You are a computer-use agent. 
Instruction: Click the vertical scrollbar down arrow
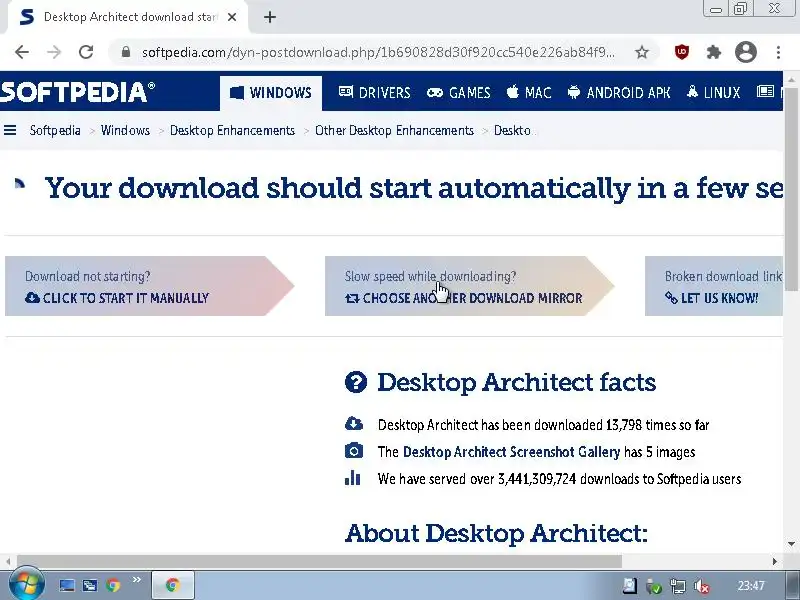click(791, 544)
